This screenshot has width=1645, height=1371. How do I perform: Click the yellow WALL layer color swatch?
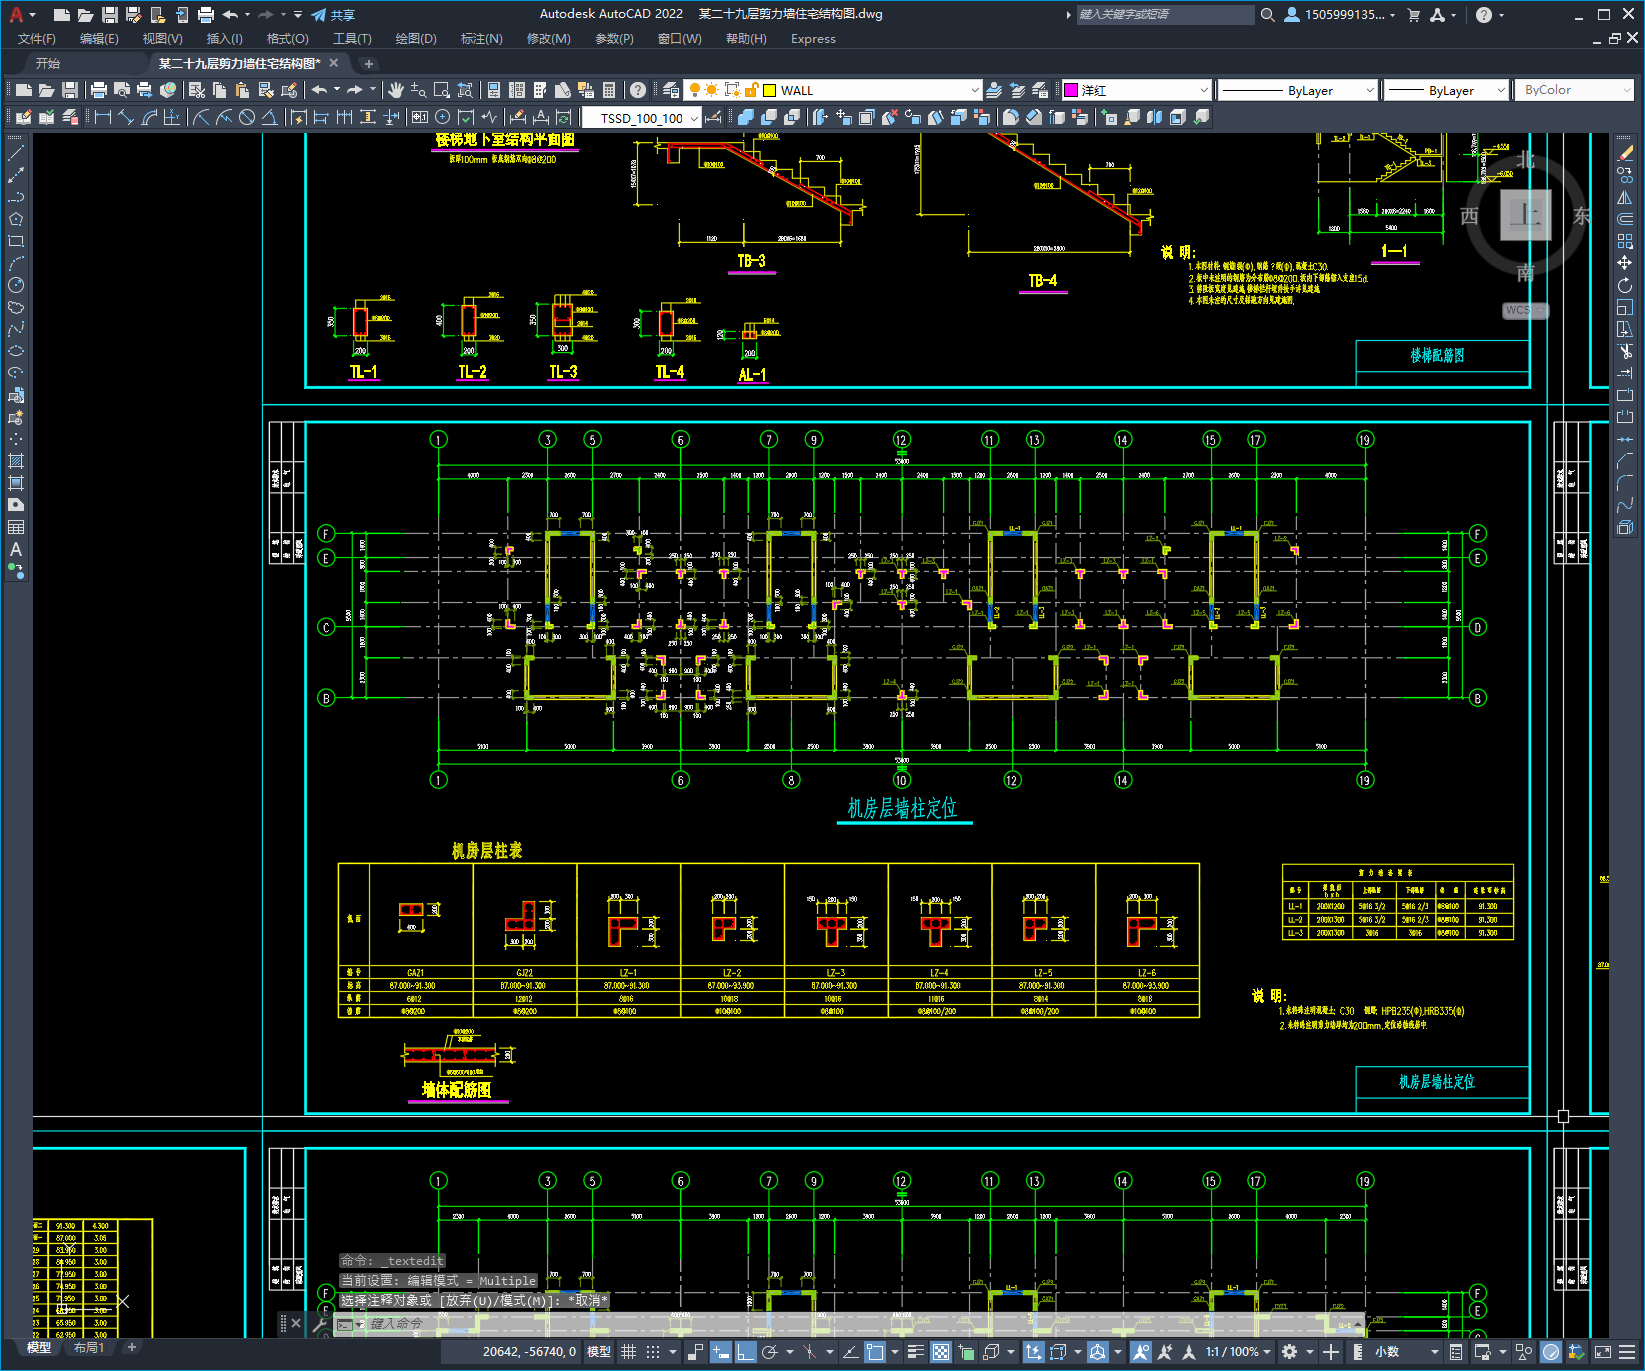pyautogui.click(x=770, y=90)
